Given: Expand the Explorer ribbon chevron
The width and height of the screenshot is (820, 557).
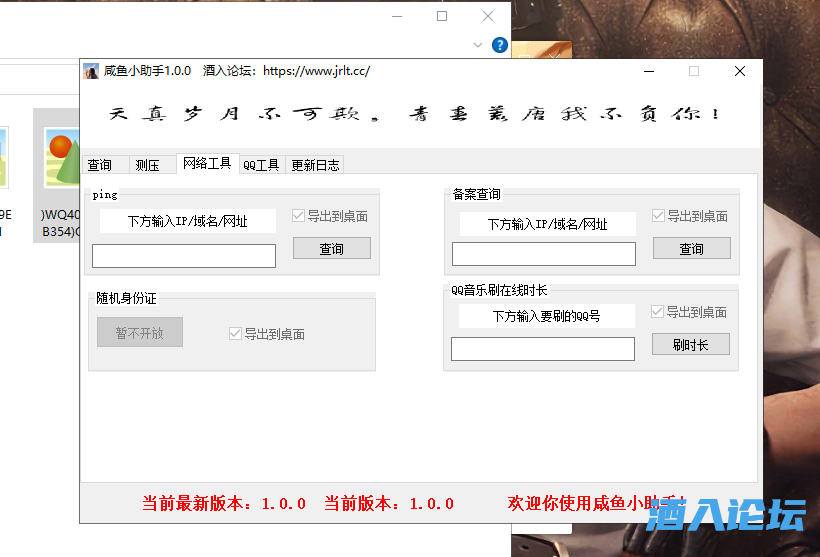Looking at the screenshot, I should [478, 45].
